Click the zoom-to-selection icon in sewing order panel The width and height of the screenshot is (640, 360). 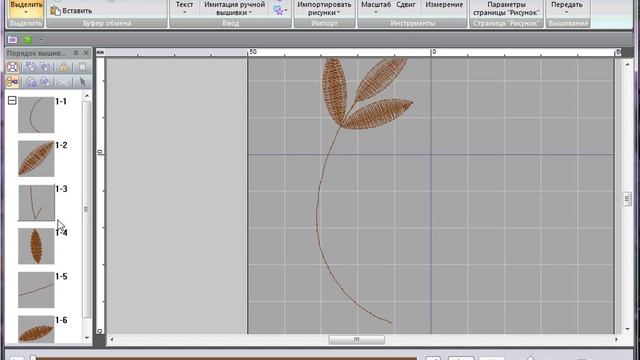pos(13,67)
